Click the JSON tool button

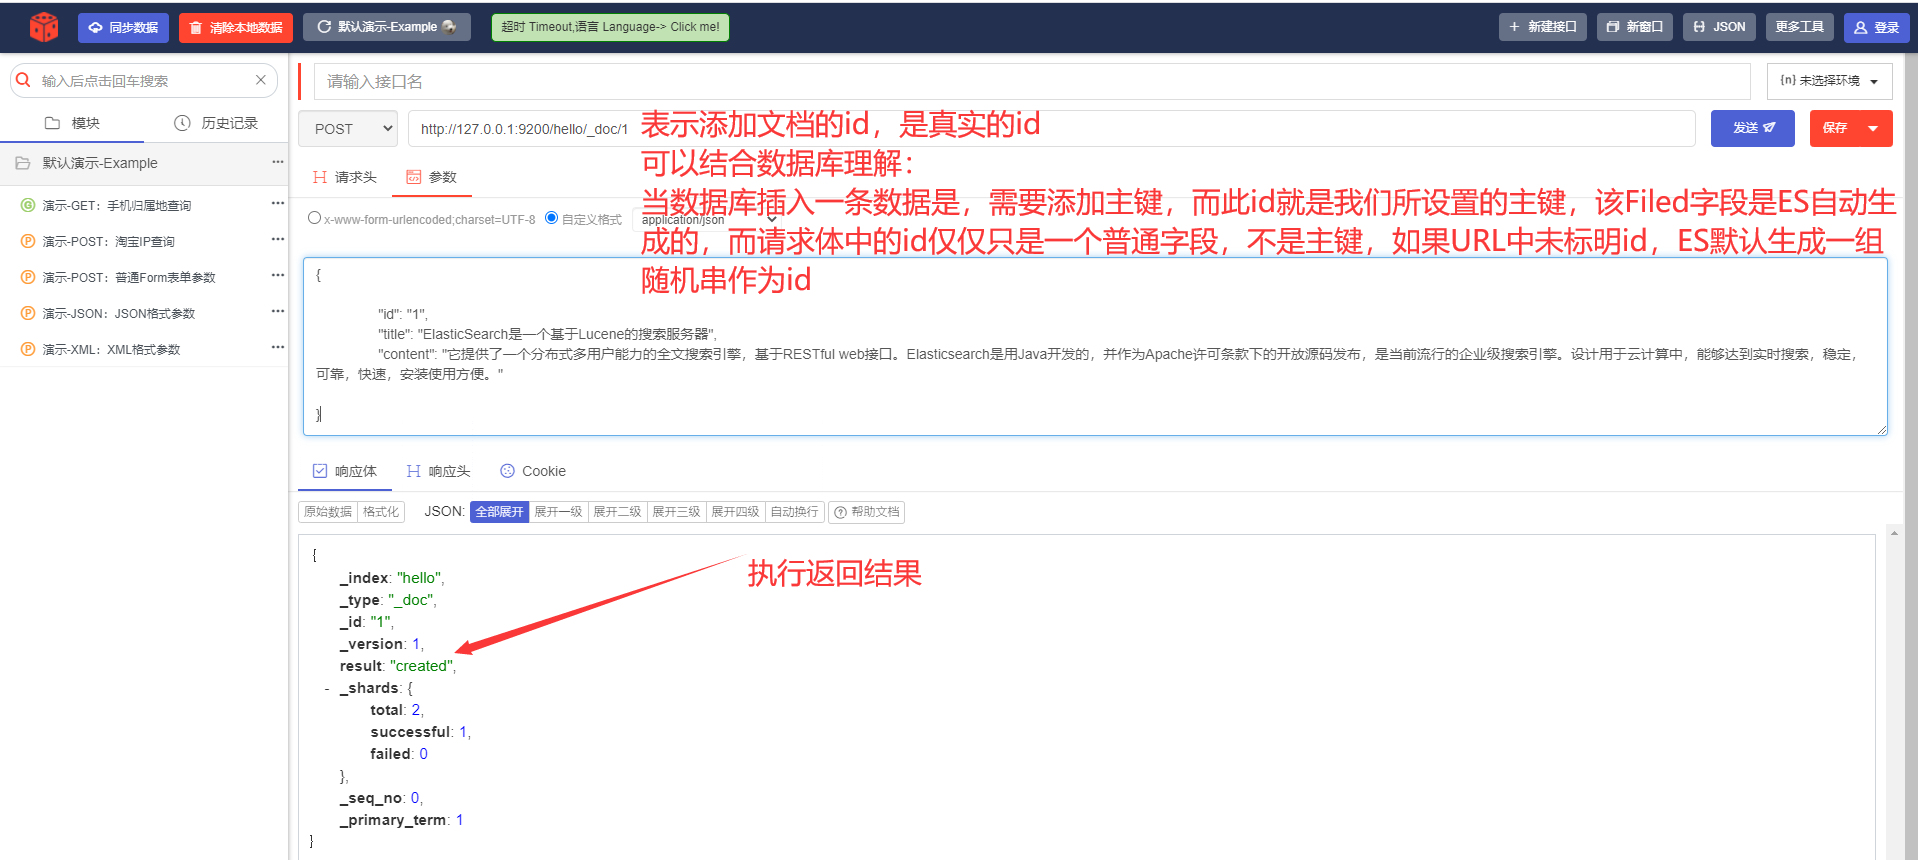click(x=1720, y=27)
